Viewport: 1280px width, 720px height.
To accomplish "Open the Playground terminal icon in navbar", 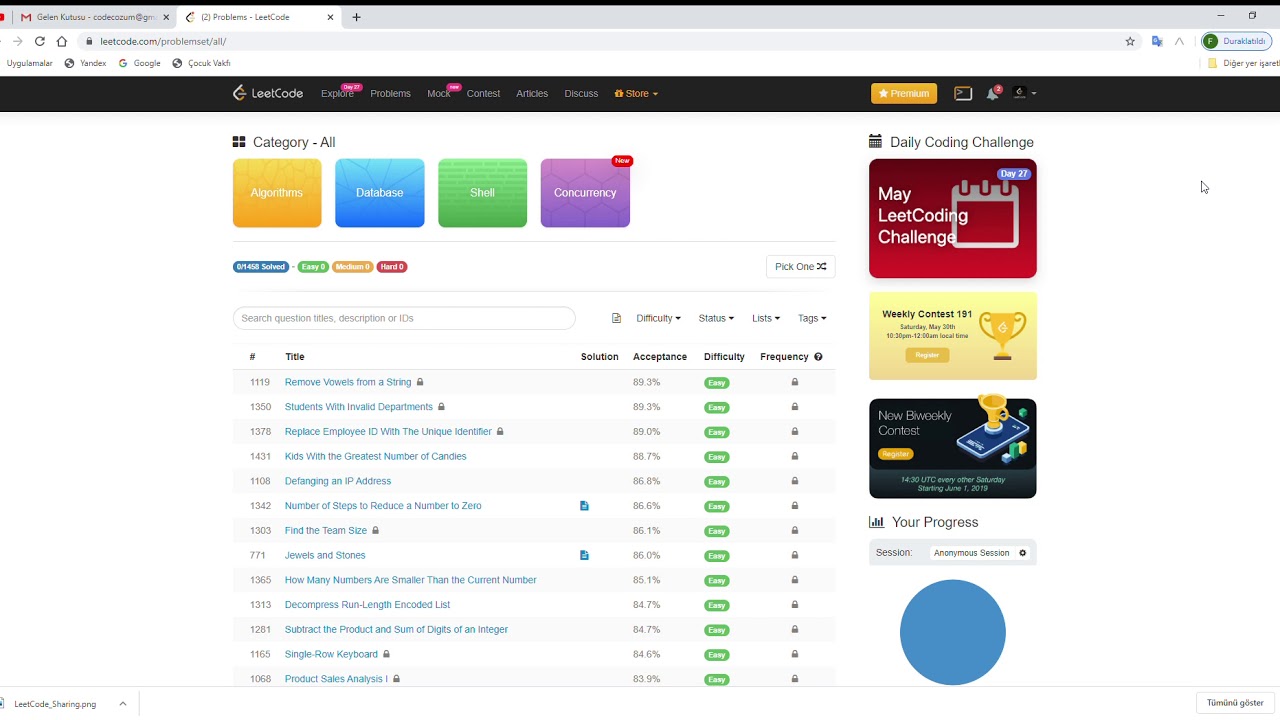I will coord(963,93).
